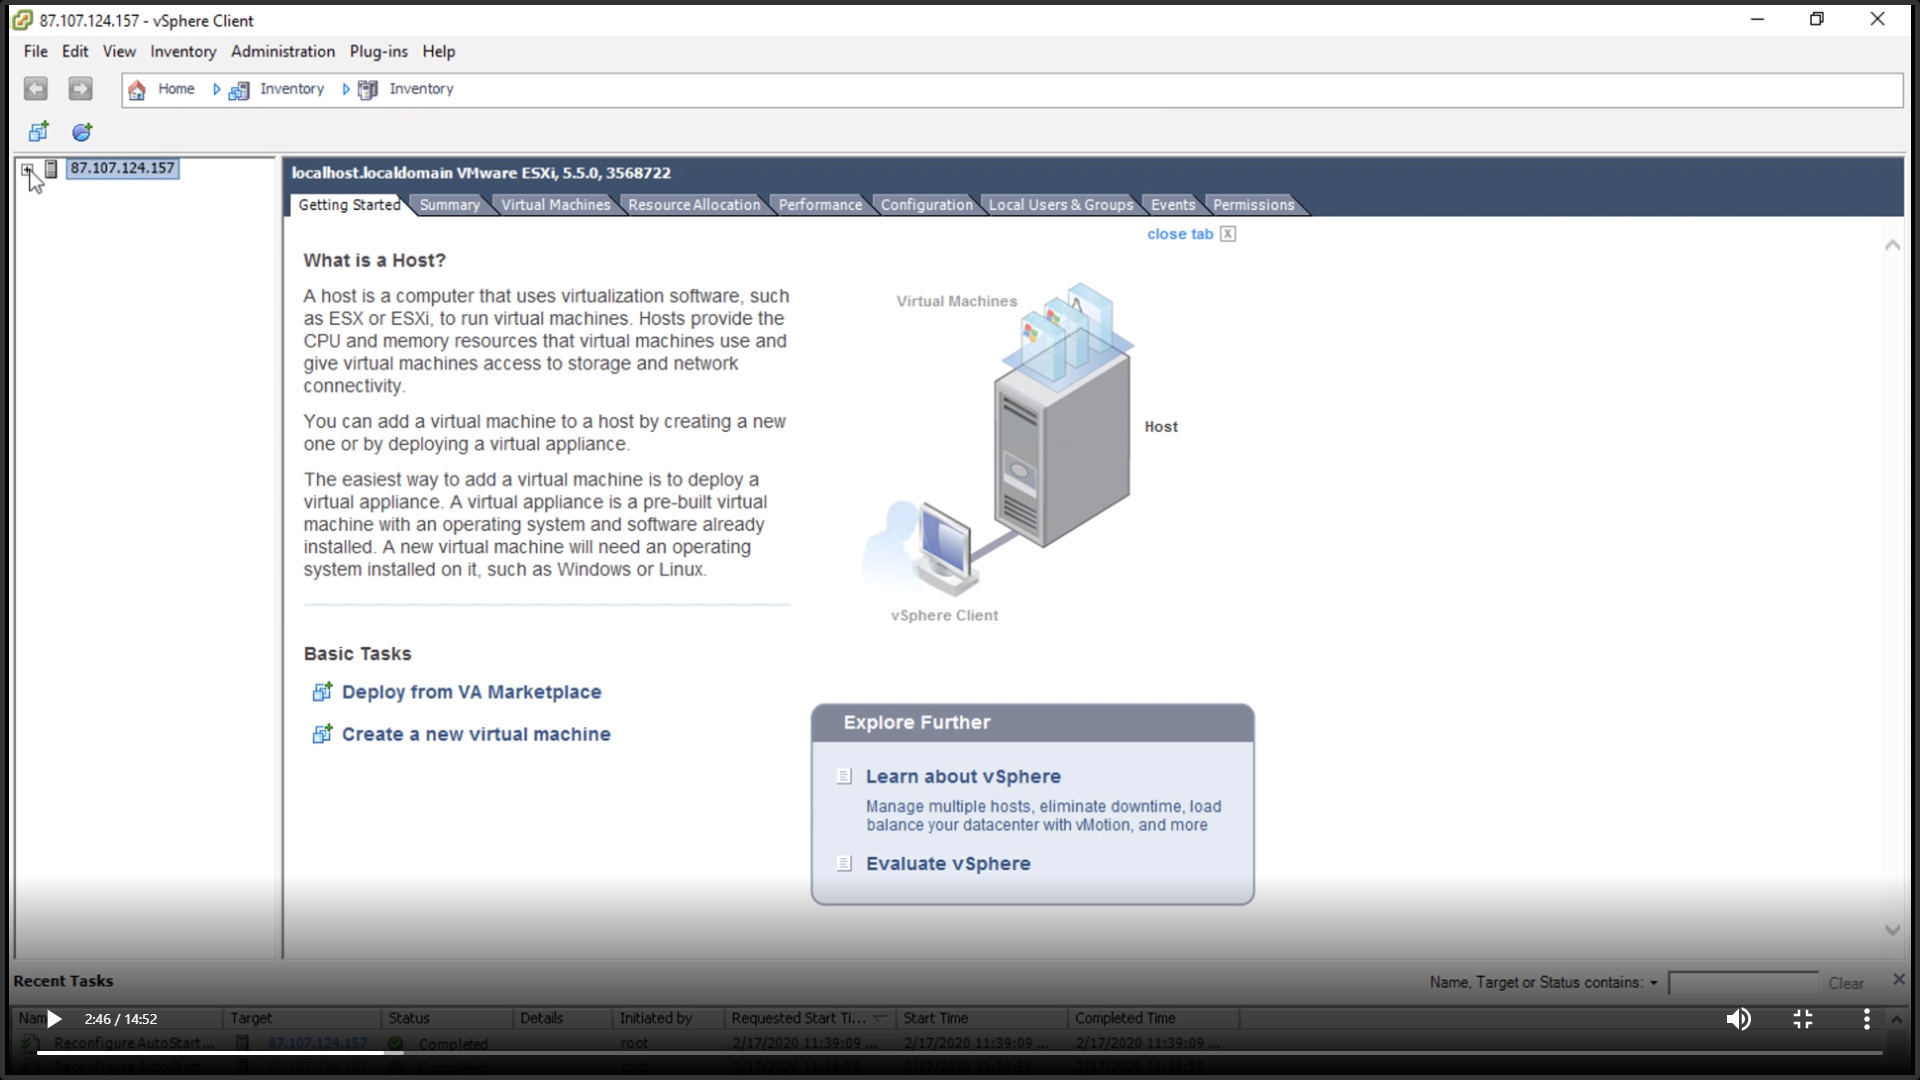Toggle play on the recent tasks video
Viewport: 1920px width, 1080px height.
[54, 1018]
